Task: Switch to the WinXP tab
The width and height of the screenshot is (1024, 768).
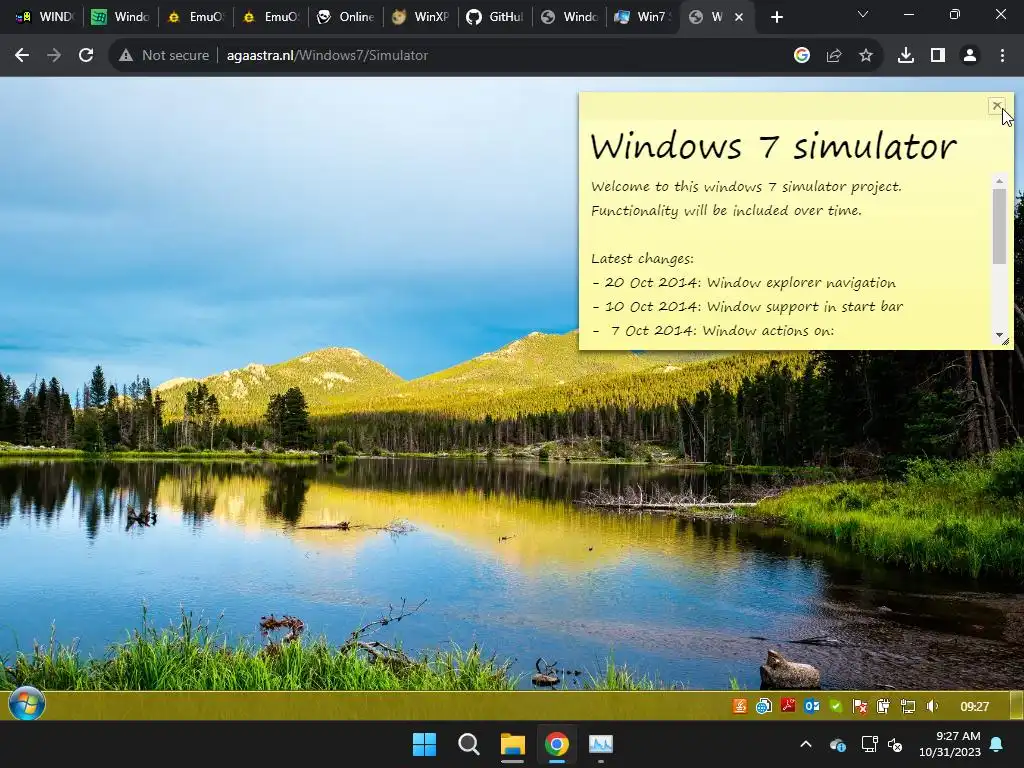Action: [421, 17]
